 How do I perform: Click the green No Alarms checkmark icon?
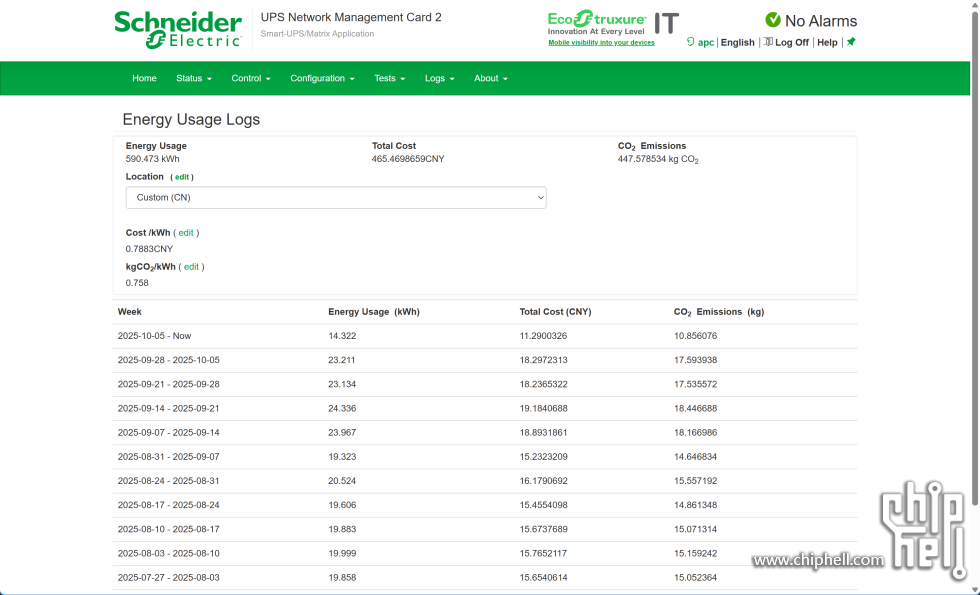[x=773, y=20]
